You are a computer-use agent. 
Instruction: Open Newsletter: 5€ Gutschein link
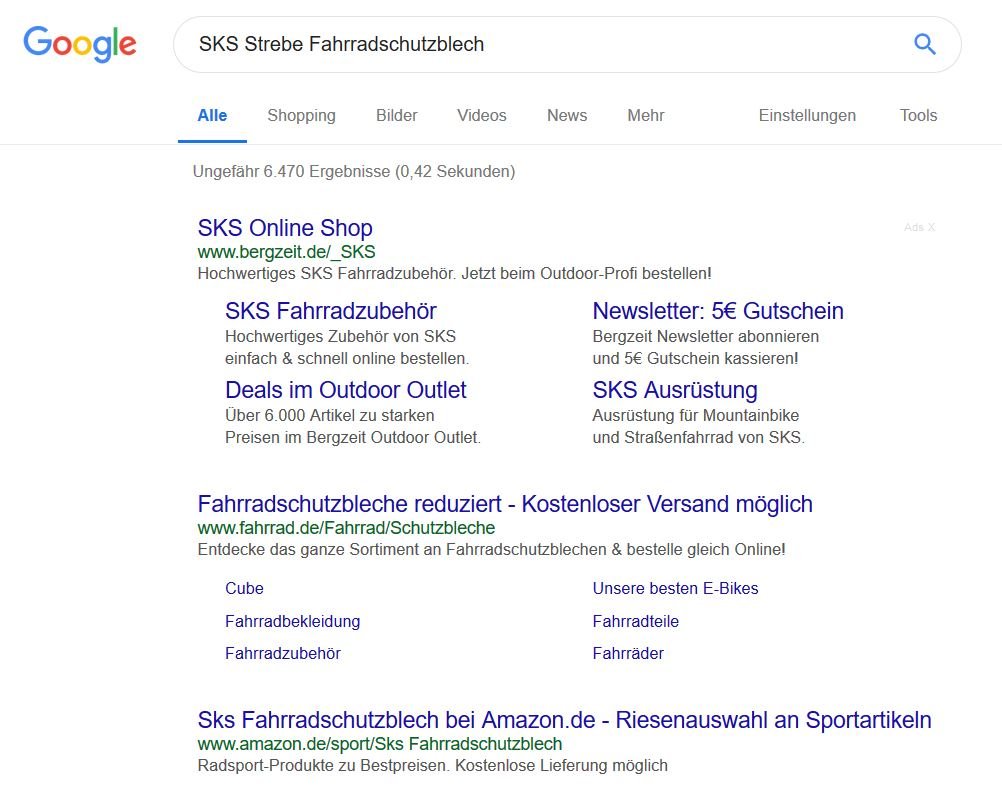718,311
